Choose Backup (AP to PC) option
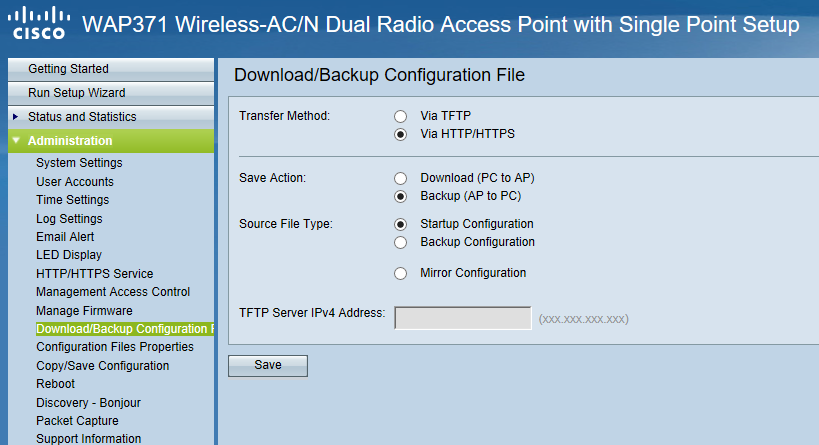Viewport: 819px width, 445px height. point(401,196)
